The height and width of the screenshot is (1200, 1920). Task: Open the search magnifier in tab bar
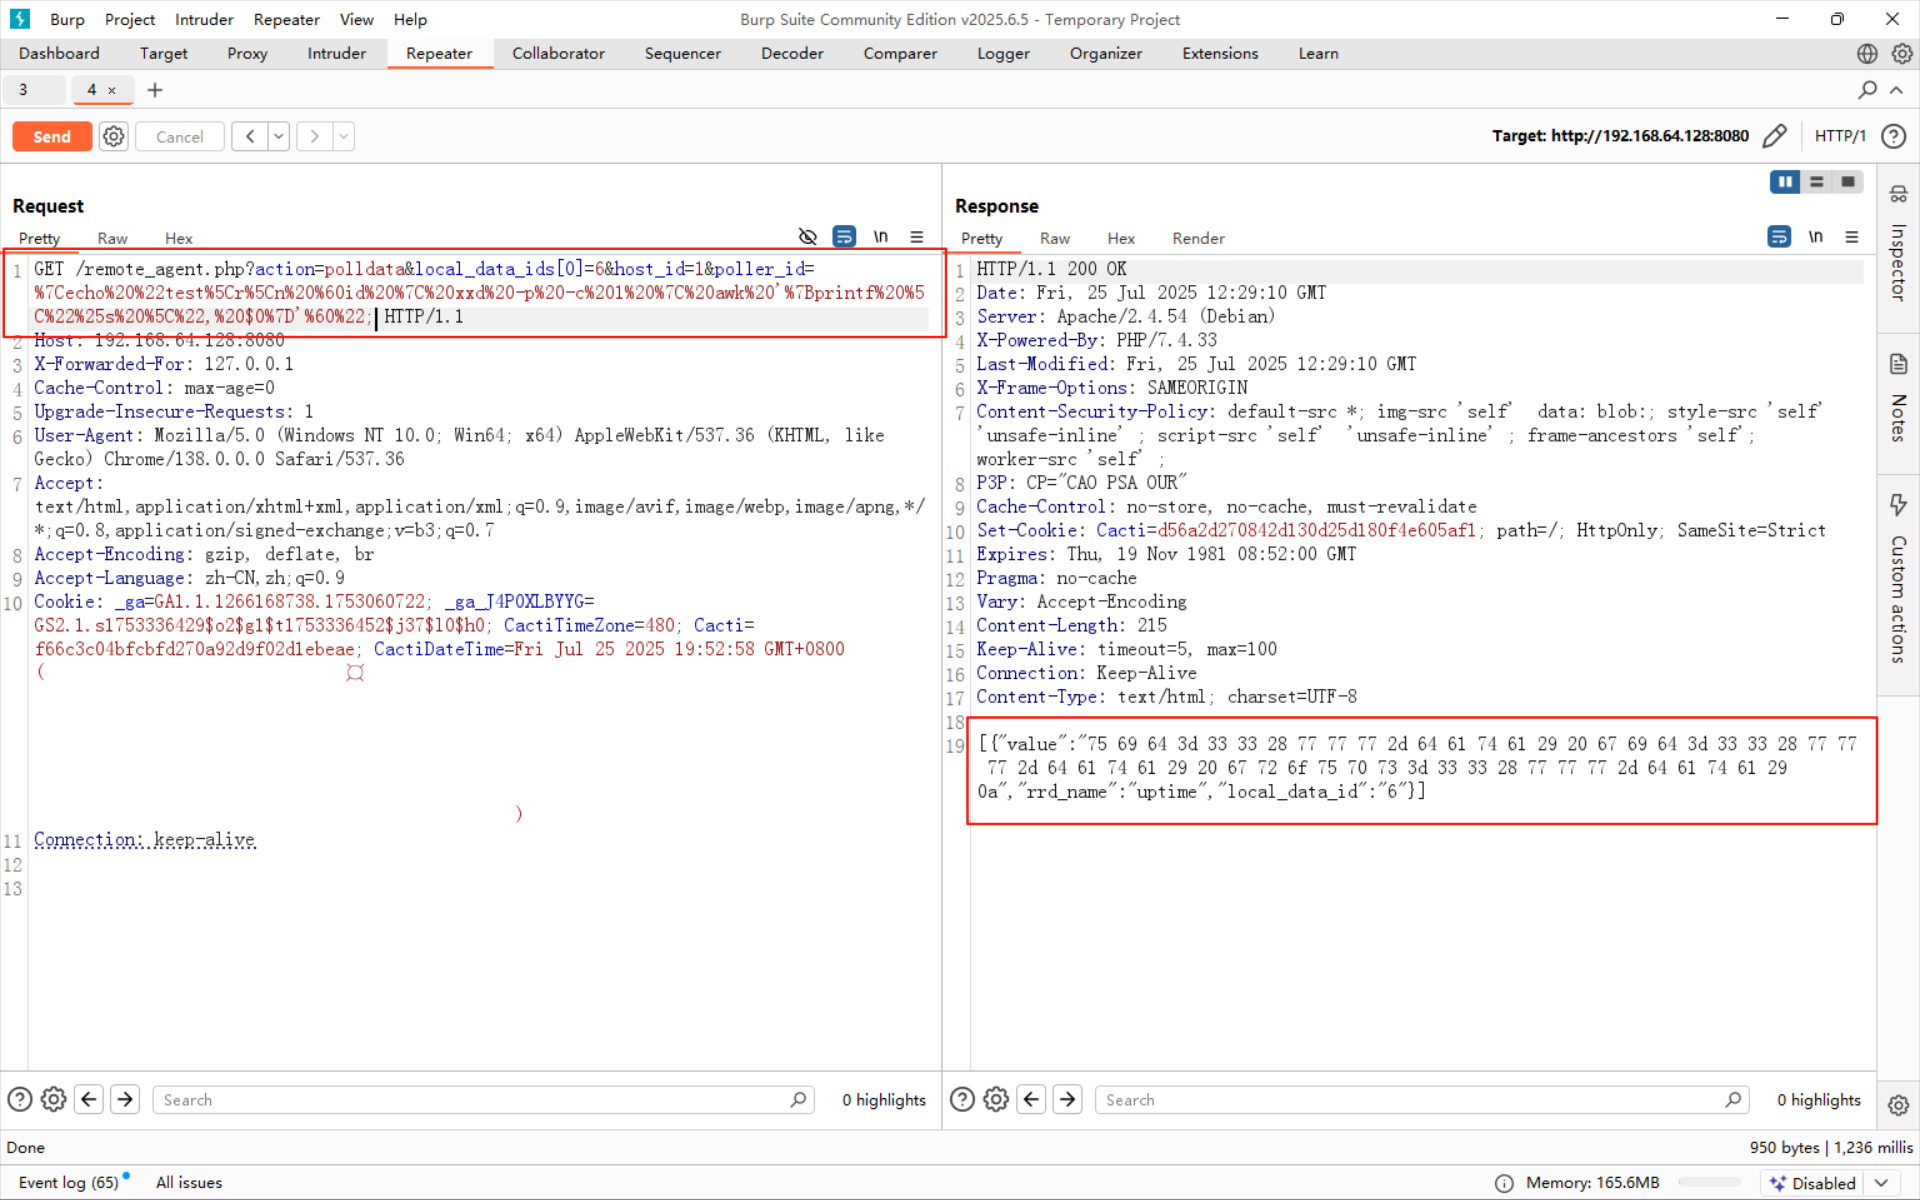pos(1867,90)
